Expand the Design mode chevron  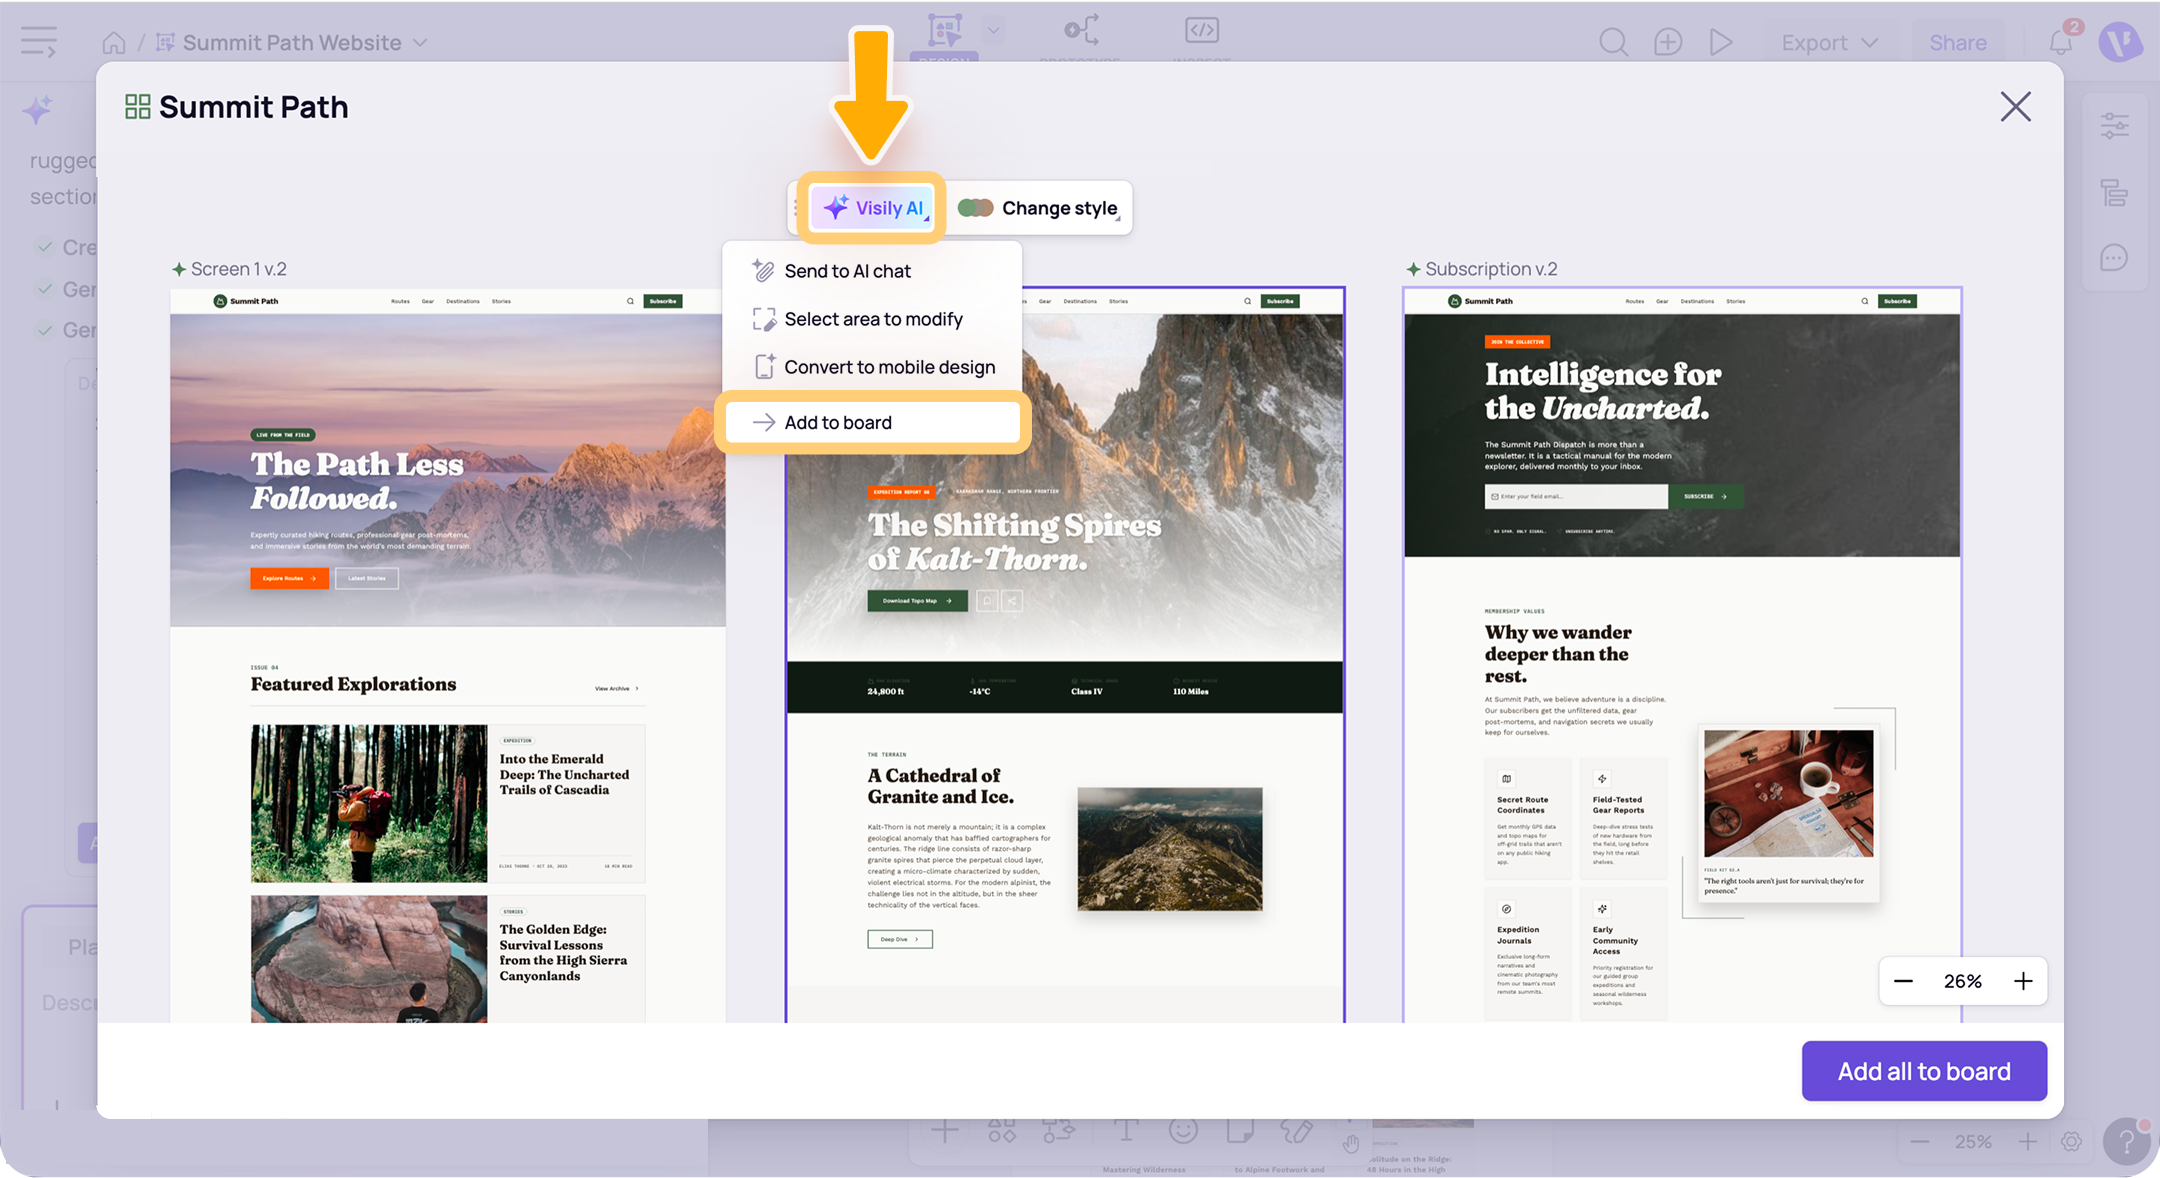[x=993, y=30]
